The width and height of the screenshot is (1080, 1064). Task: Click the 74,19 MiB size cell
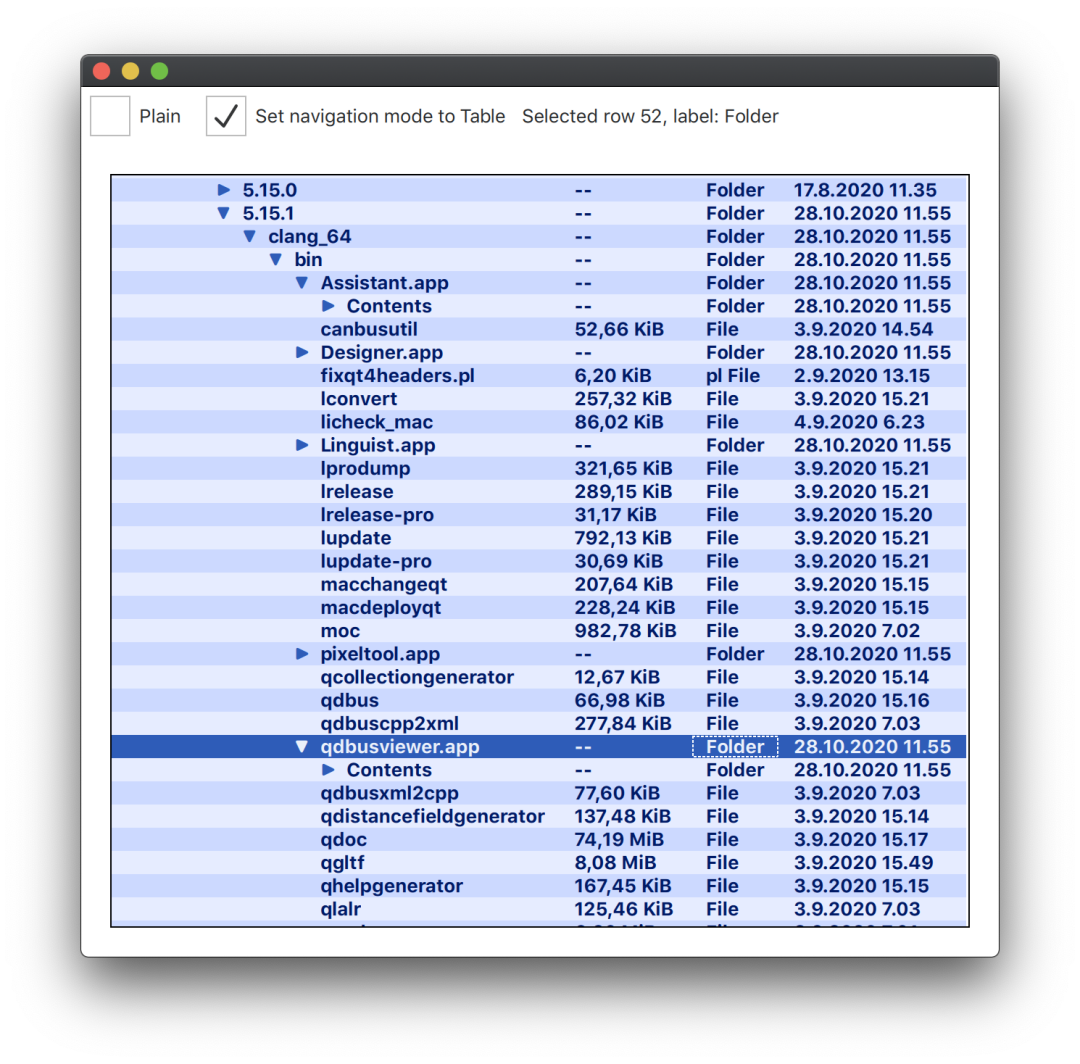pyautogui.click(x=619, y=839)
